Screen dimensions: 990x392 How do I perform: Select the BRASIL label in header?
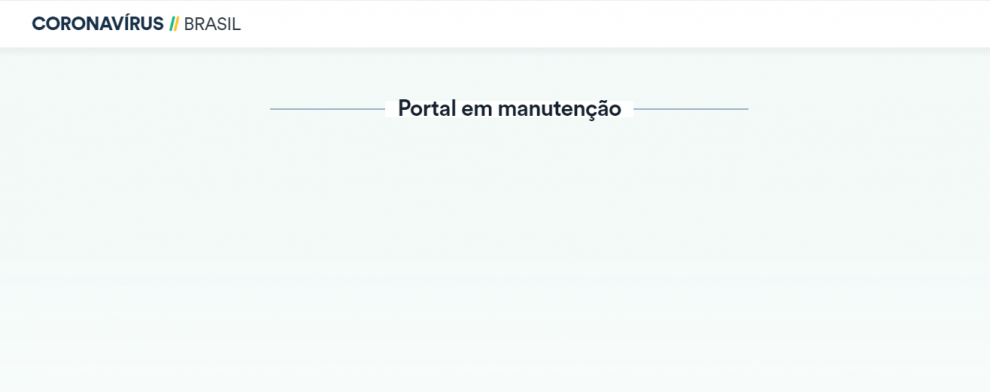coord(212,24)
